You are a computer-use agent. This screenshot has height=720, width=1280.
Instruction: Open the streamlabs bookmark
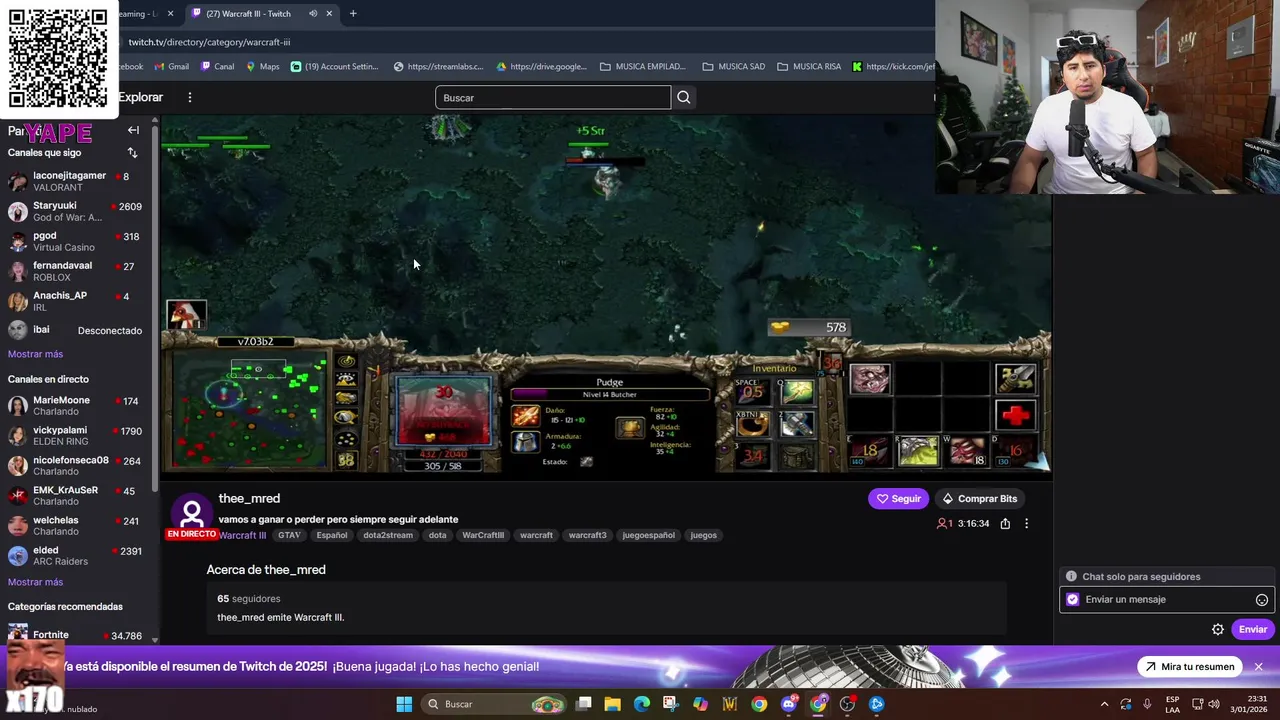coord(438,67)
